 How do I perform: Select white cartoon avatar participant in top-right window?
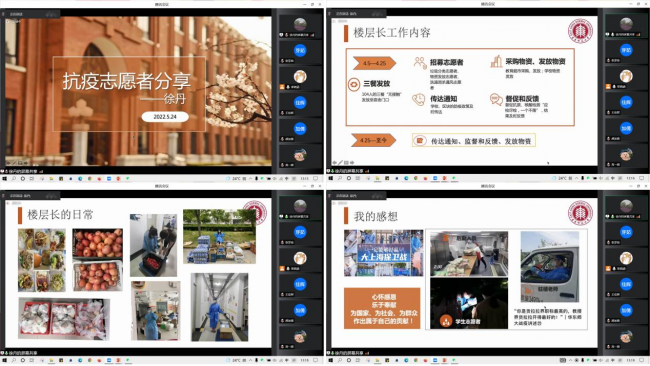coord(626,76)
